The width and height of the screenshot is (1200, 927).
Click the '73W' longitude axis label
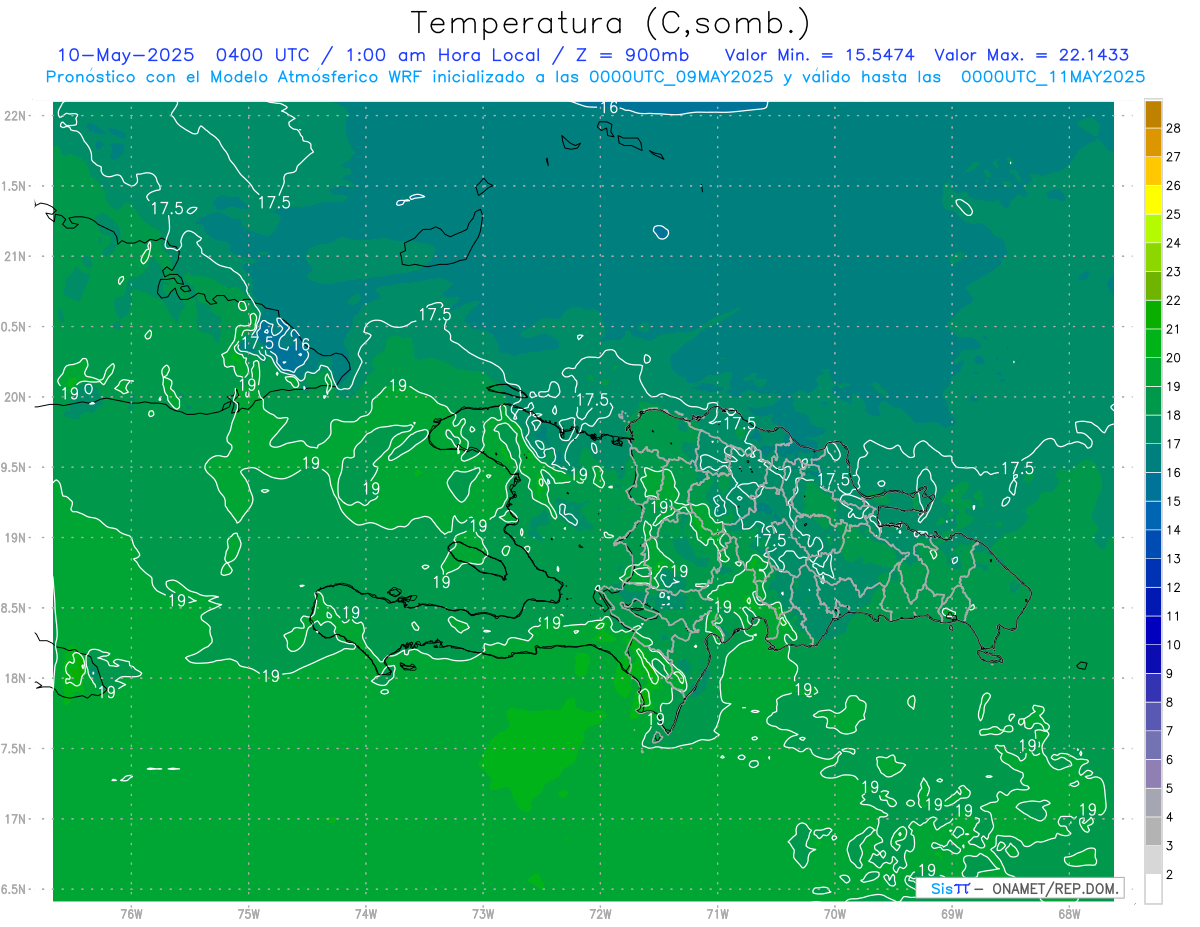point(483,914)
